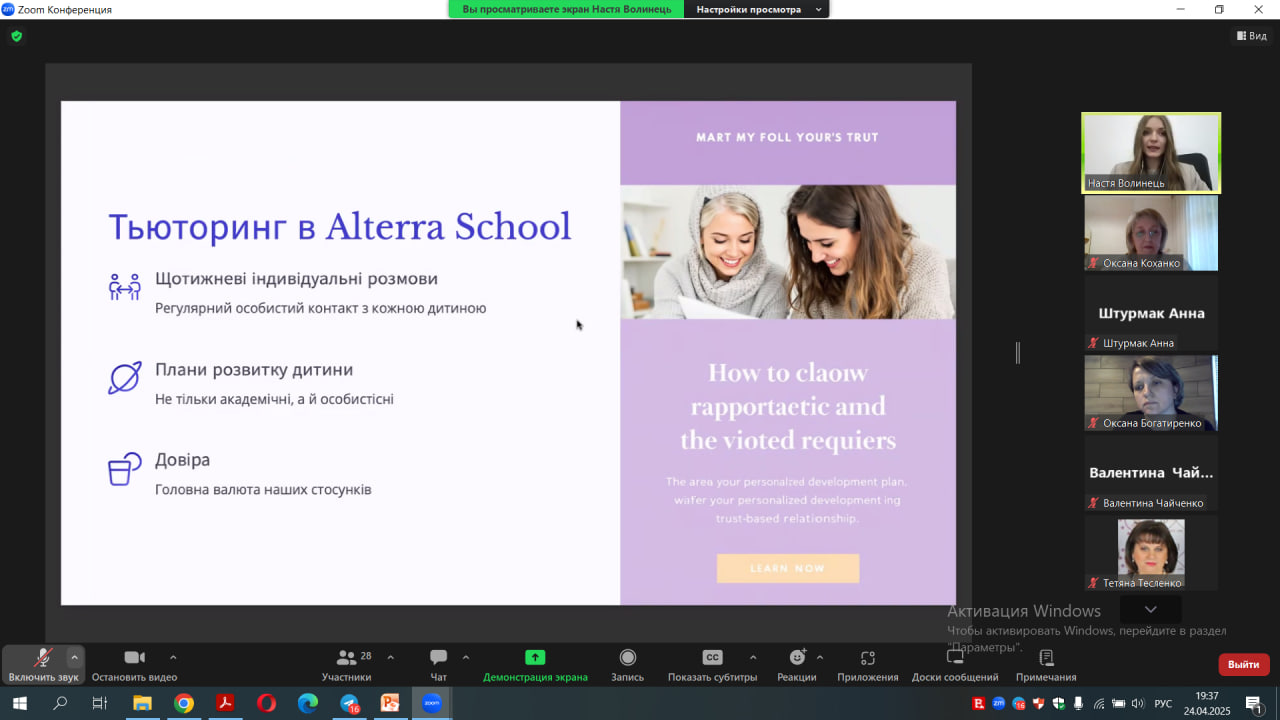1280x720 pixels.
Task: Click slide title Тьюторинг в Alterra School
Action: [340, 227]
